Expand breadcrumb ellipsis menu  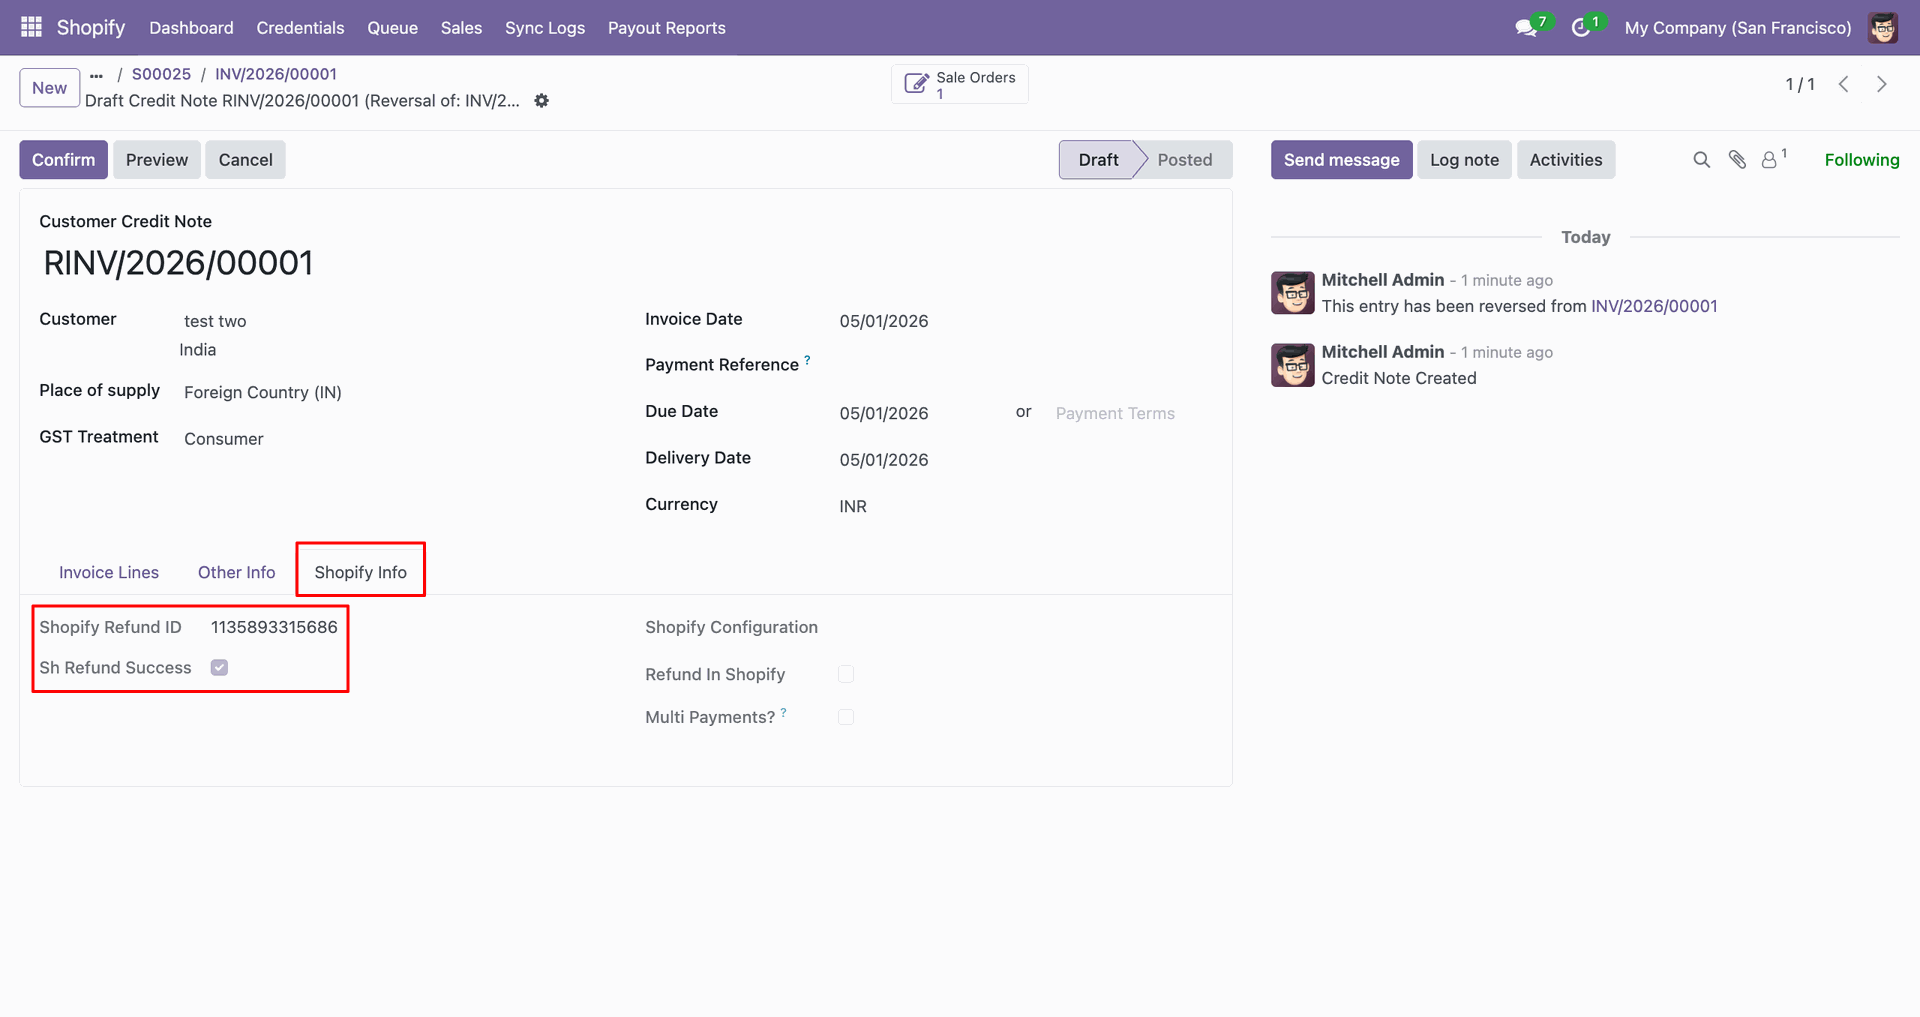96,75
